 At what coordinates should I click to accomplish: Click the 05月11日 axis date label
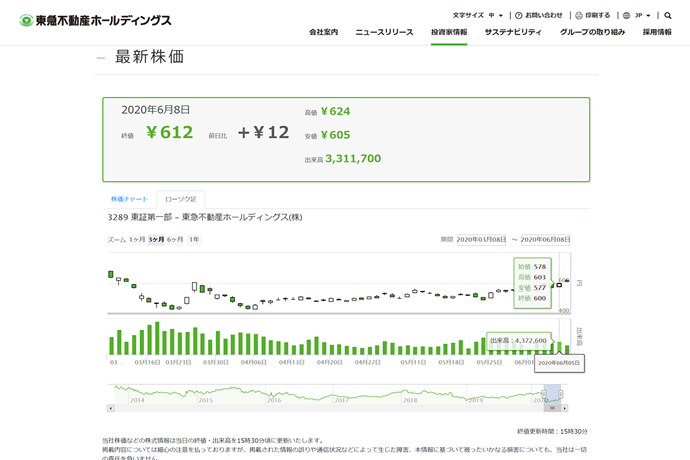point(413,362)
